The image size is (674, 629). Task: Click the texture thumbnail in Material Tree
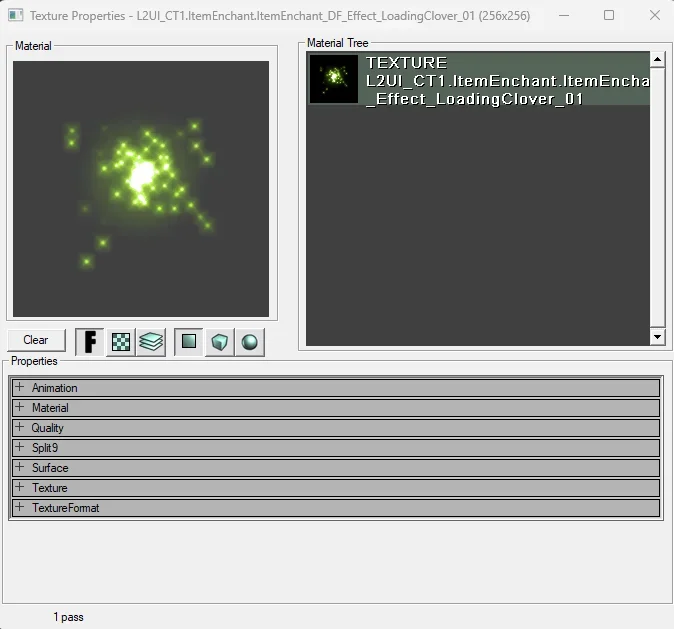coord(334,79)
